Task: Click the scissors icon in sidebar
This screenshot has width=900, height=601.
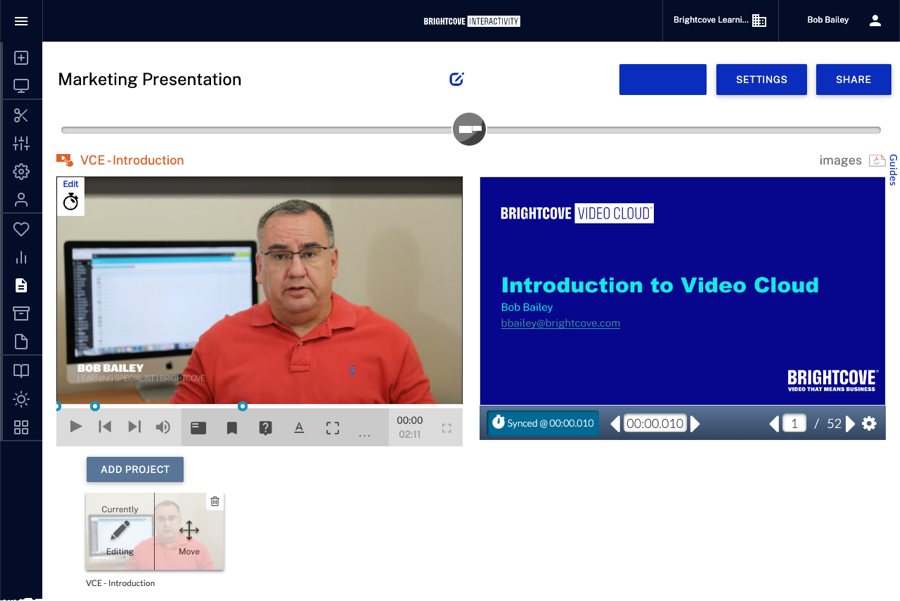Action: click(21, 115)
